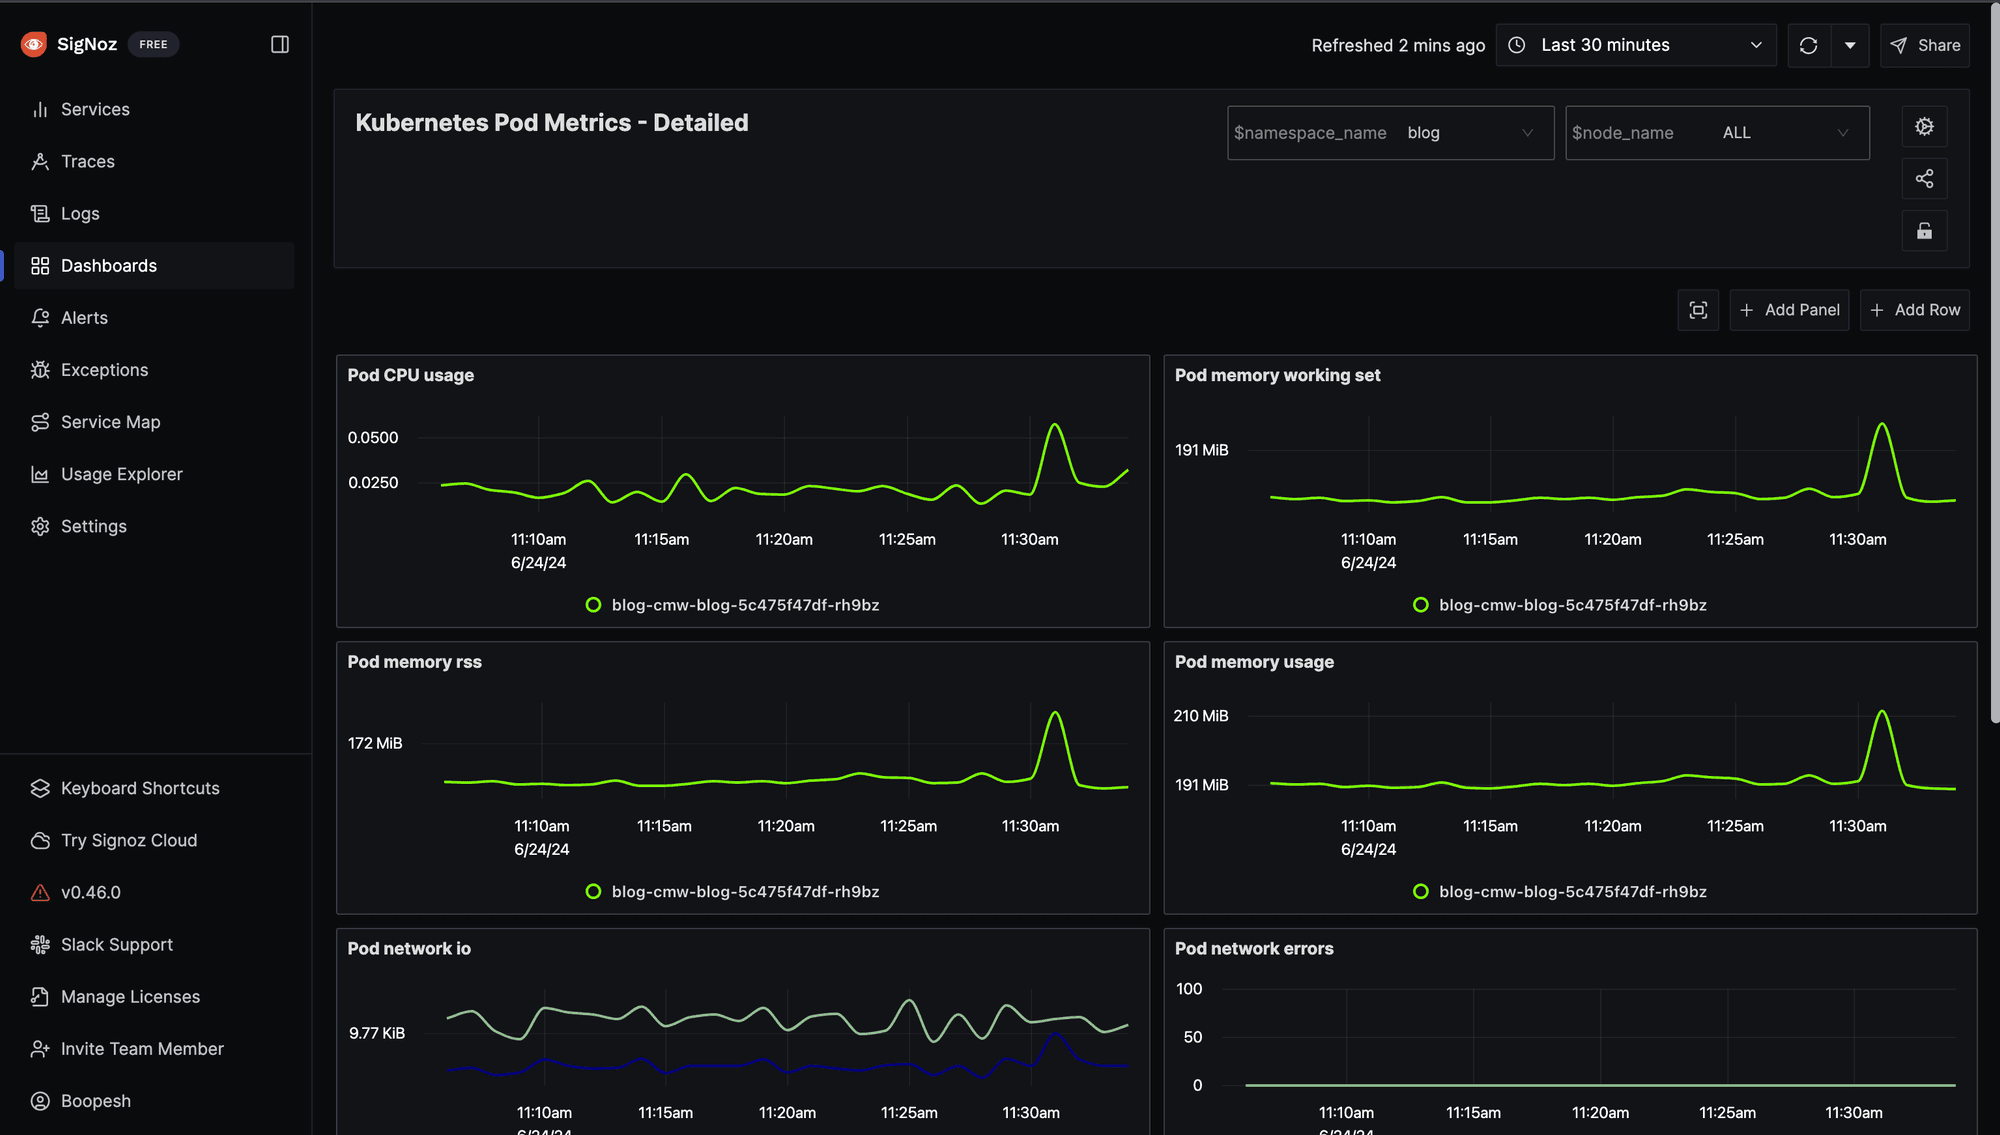Open the Last 30 minutes time range dropdown
This screenshot has width=2000, height=1135.
1636,45
